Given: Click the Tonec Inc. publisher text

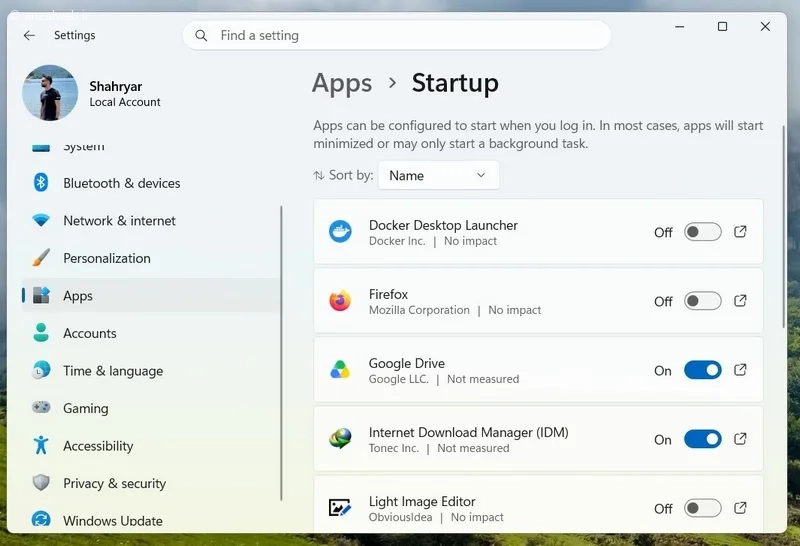Looking at the screenshot, I should pyautogui.click(x=393, y=448).
